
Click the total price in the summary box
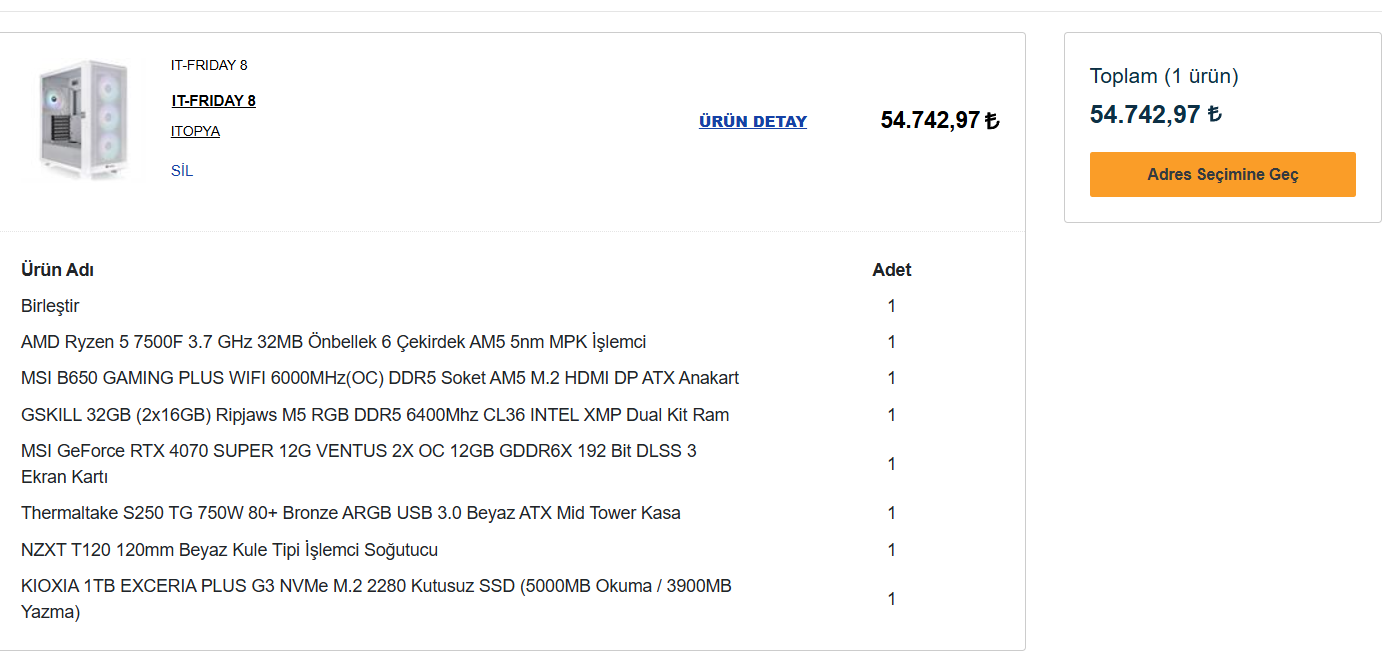click(1155, 114)
